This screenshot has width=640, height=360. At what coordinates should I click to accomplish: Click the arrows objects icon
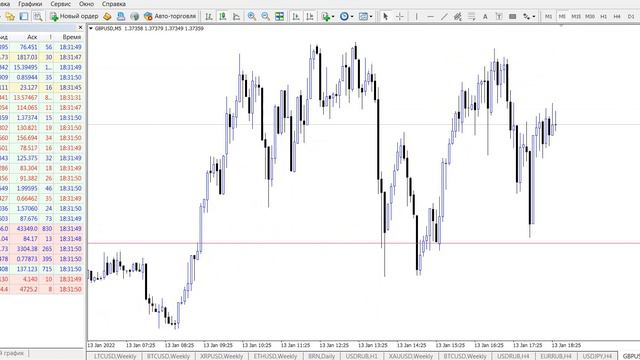527,16
